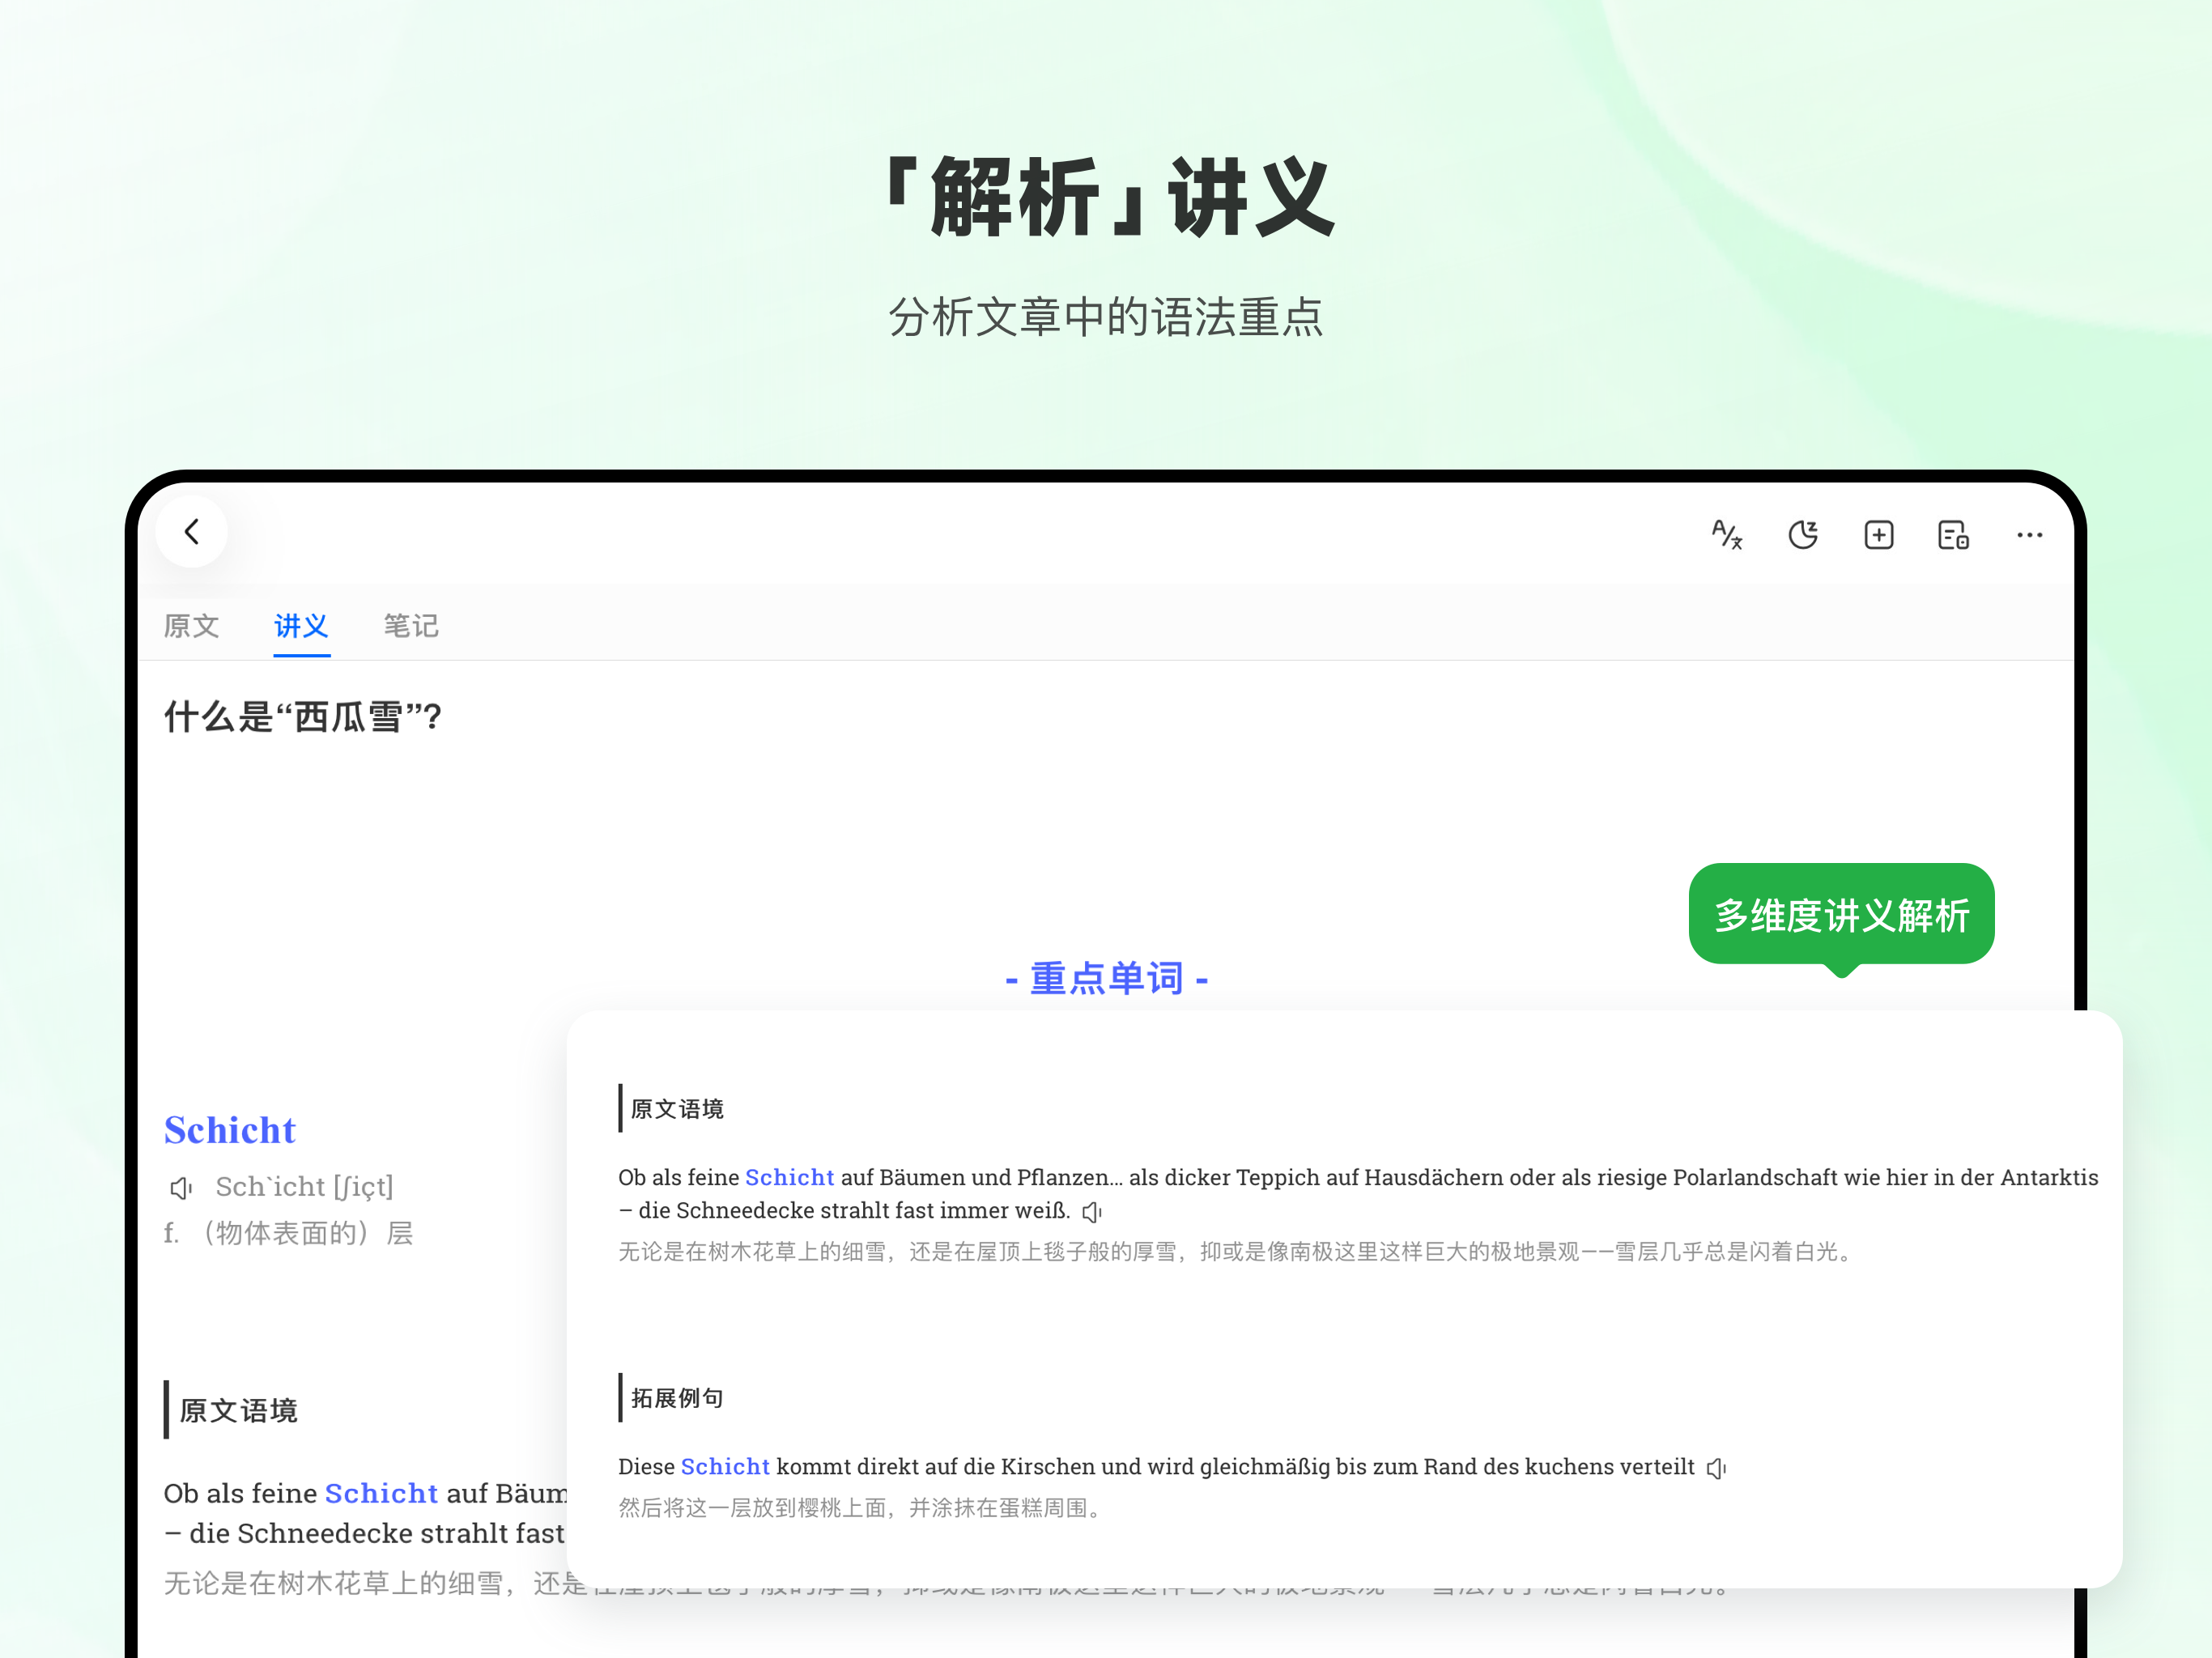Click the blue Schicht headword
Image resolution: width=2212 pixels, height=1658 pixels.
coord(230,1130)
